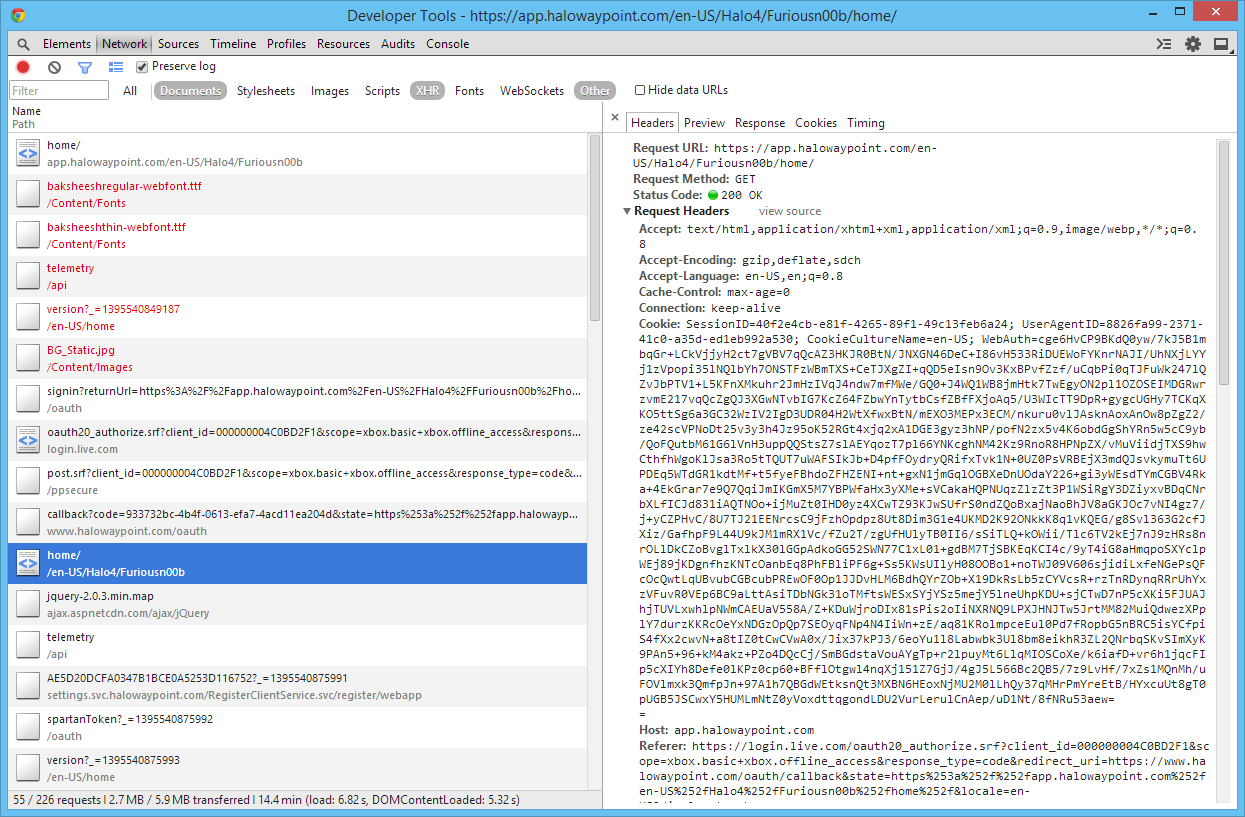Enable the Stylesheets filter

point(266,91)
